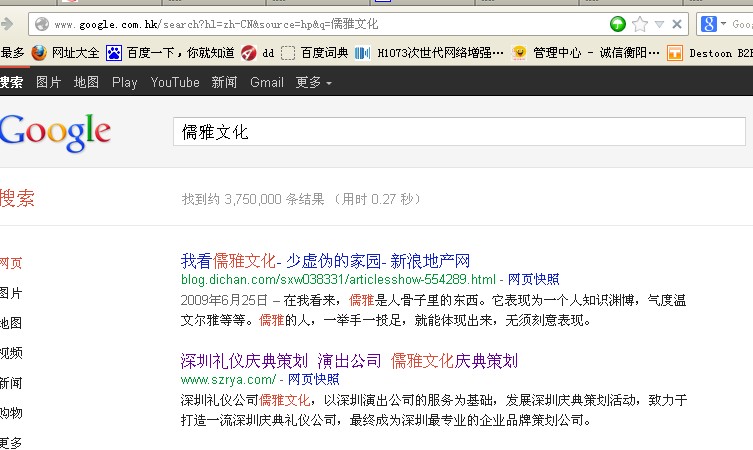Open Play in Google top bar
The width and height of the screenshot is (753, 450).
(x=125, y=83)
